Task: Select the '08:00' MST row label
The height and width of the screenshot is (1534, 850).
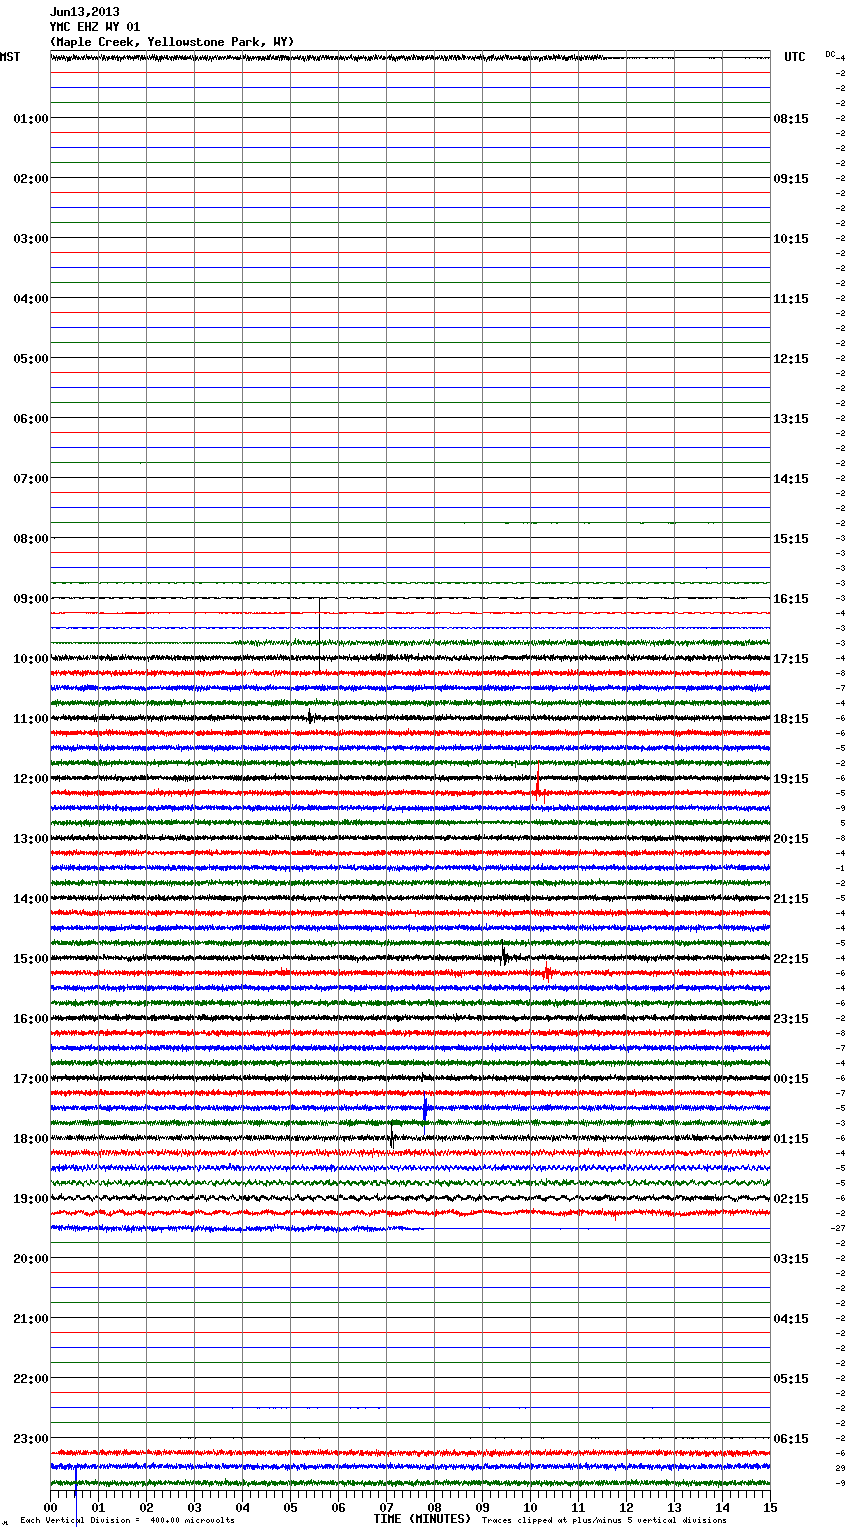Action: 30,539
